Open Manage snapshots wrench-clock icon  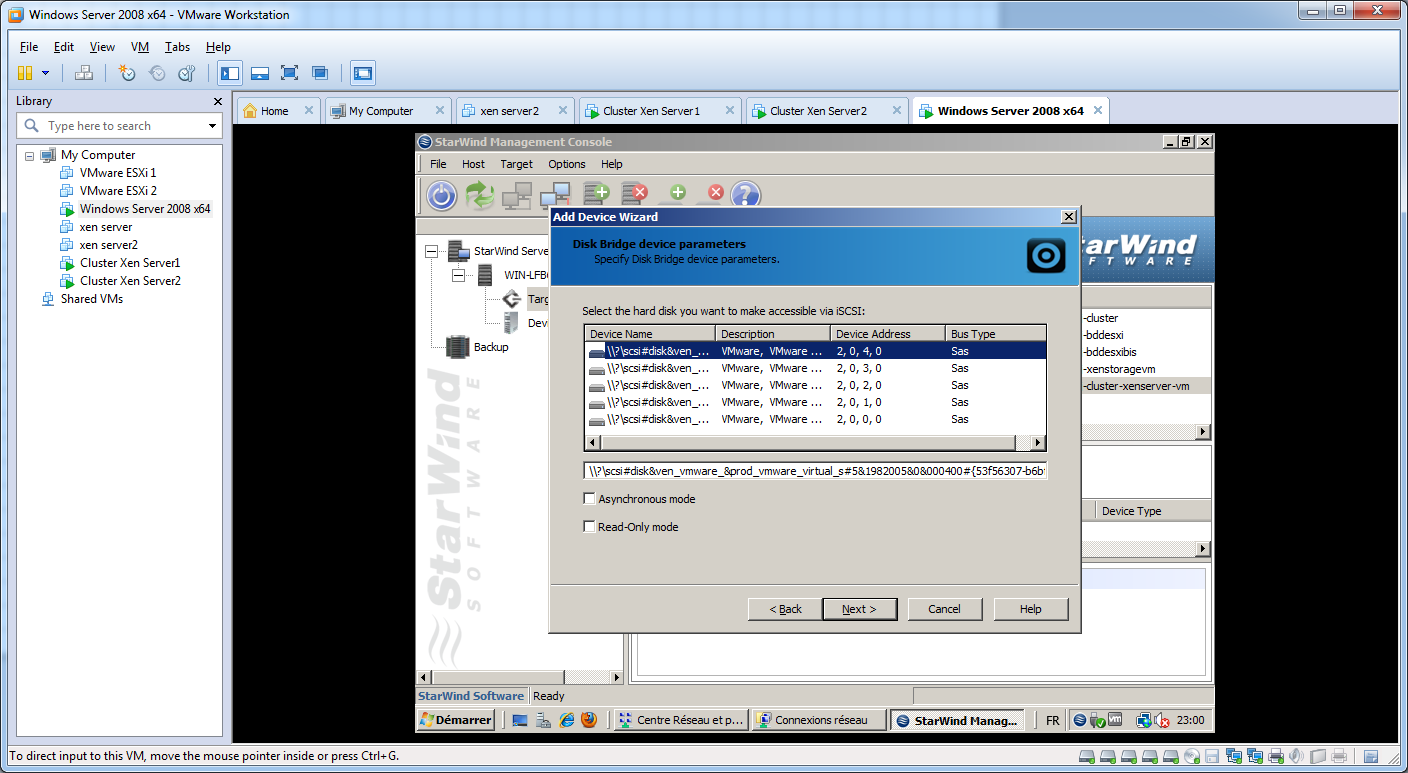tap(186, 73)
